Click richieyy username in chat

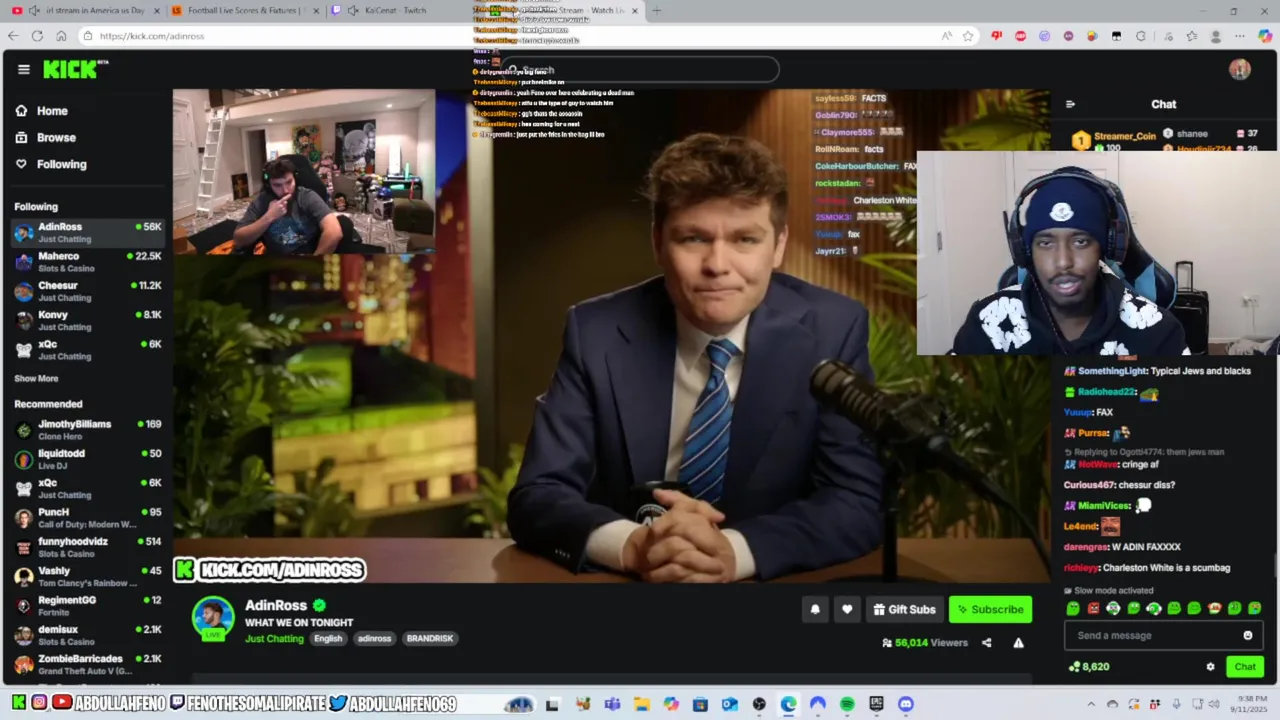1081,568
